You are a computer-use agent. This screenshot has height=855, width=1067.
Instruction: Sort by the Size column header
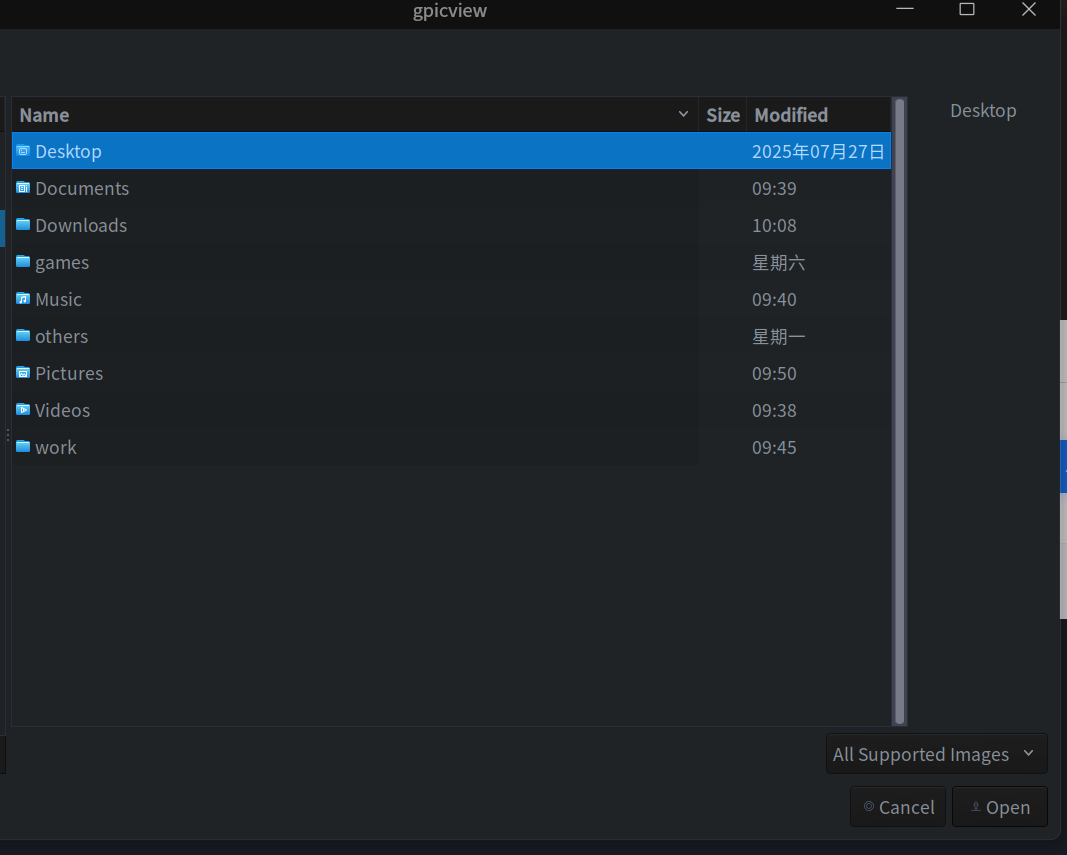click(x=723, y=115)
